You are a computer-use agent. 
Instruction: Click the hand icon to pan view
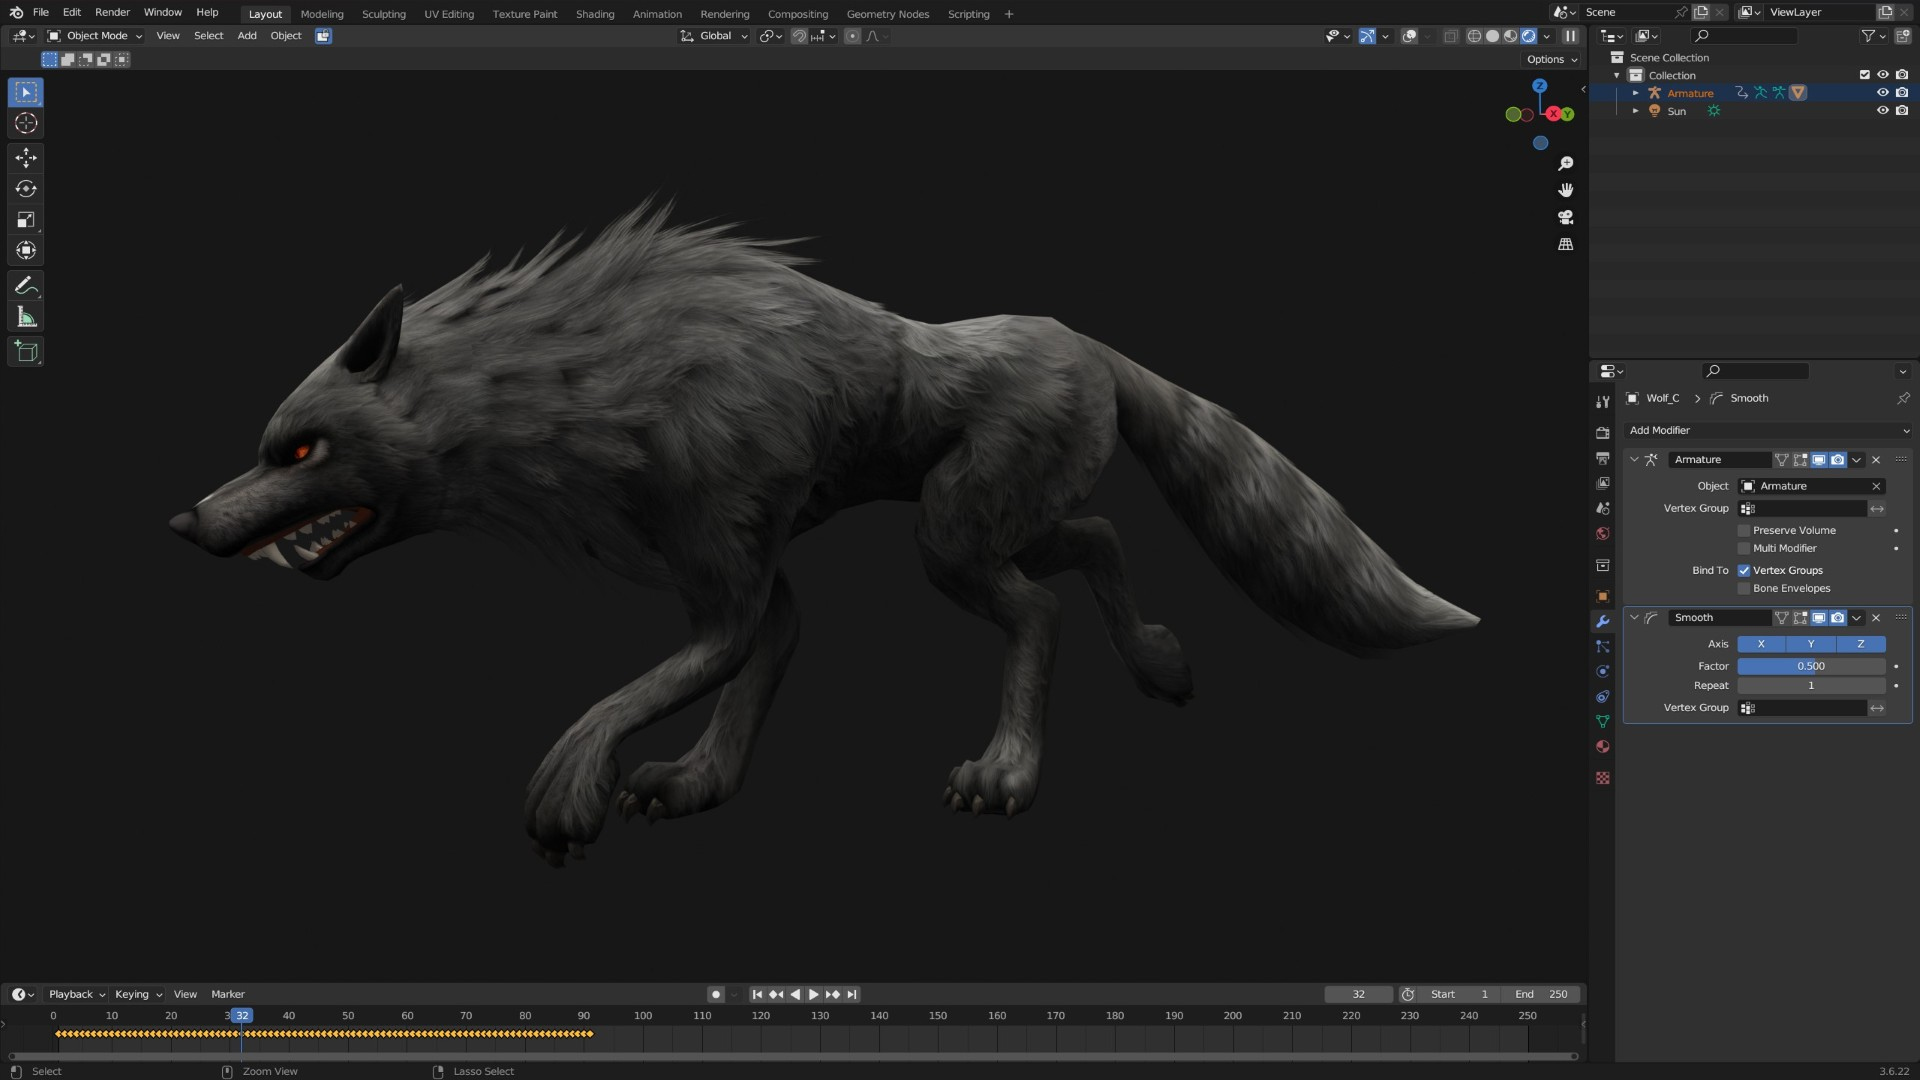click(1566, 190)
